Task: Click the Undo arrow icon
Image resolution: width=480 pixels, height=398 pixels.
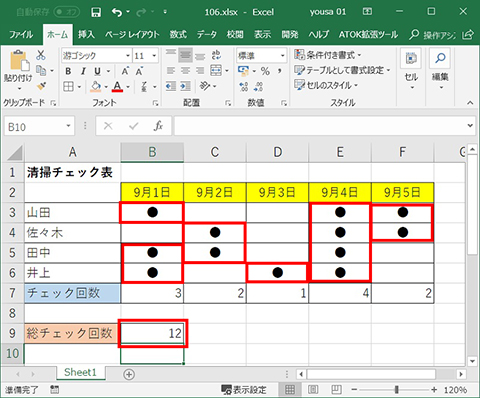Action: (117, 12)
